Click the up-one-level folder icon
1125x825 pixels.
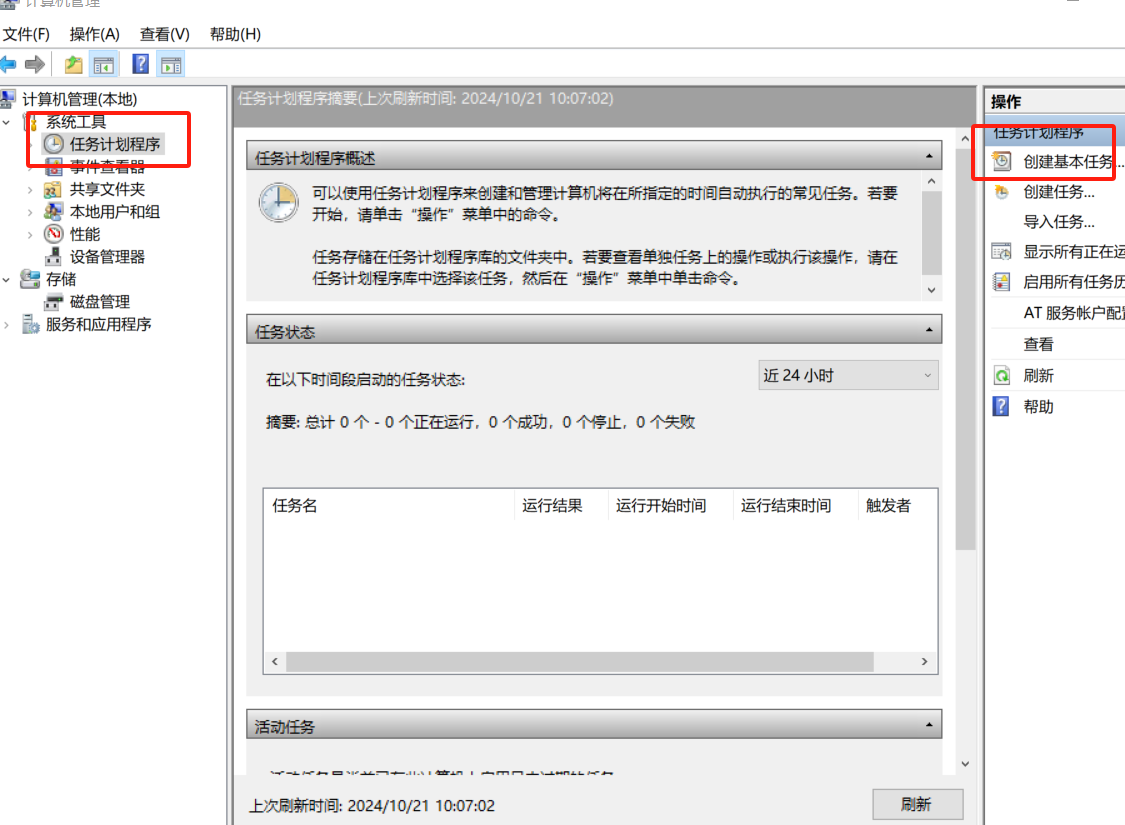click(73, 65)
